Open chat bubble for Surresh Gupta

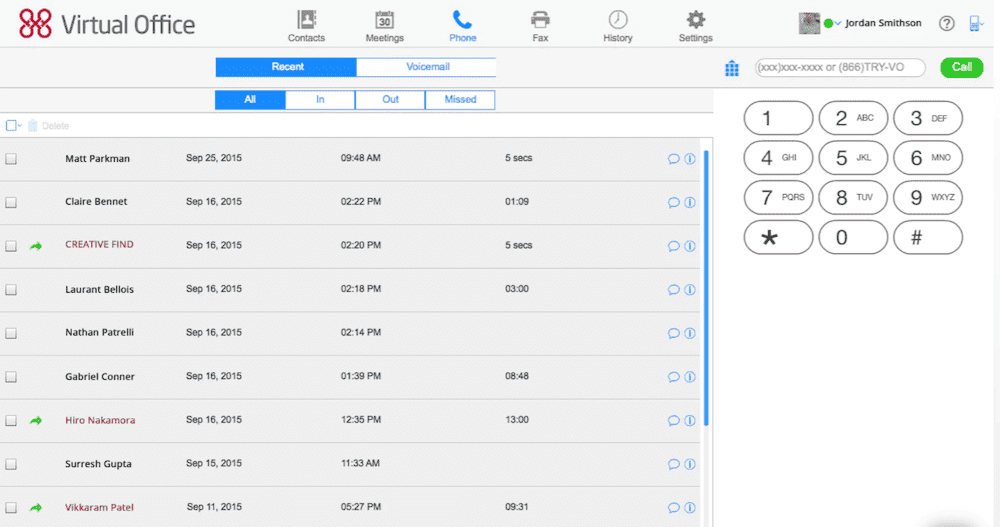point(673,464)
